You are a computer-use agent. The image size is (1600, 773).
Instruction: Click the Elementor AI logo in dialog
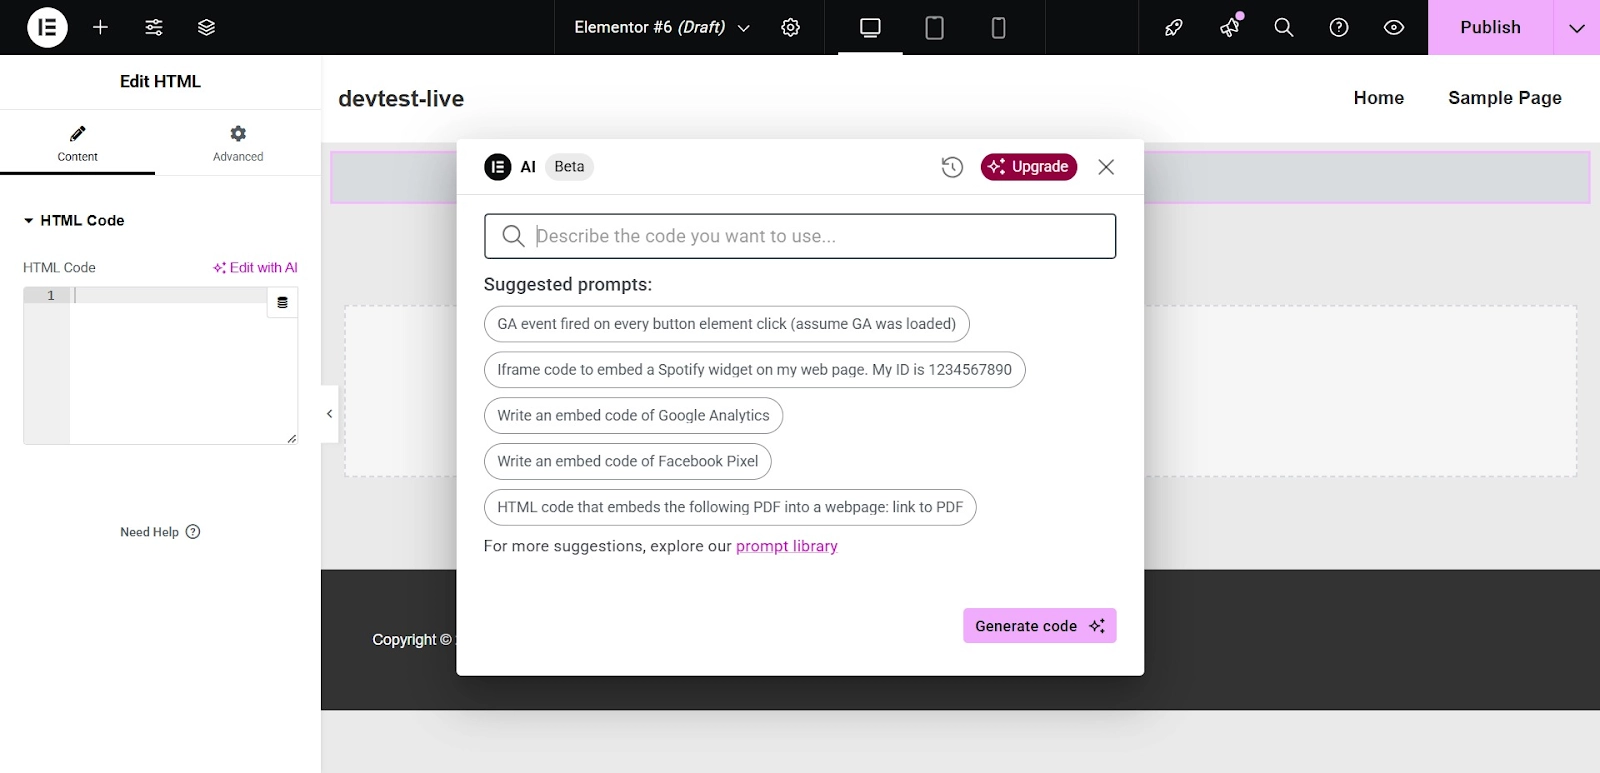(498, 167)
